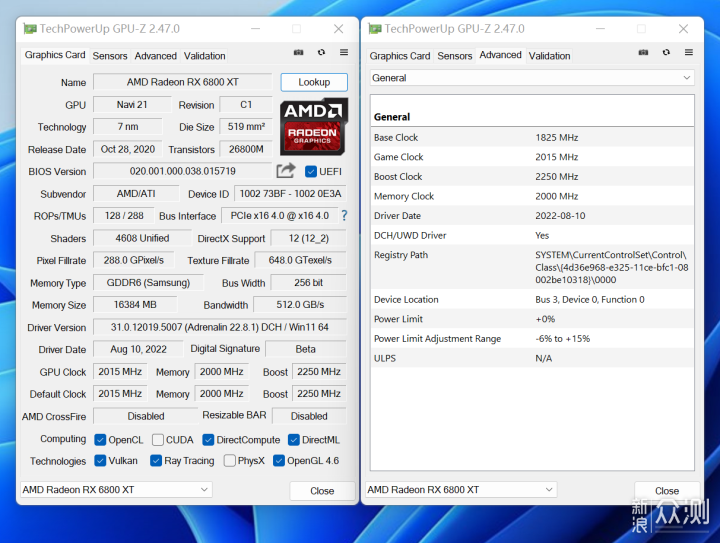The image size is (720, 543).
Task: Click the Release Date Oct 28, 2020 field
Action: tap(128, 149)
